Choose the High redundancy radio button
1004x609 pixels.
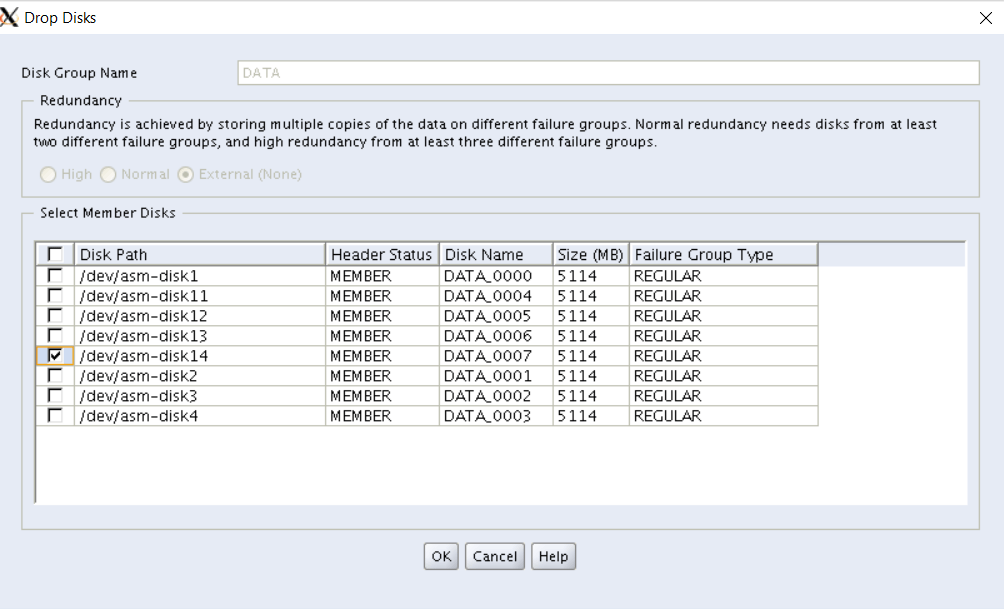48,174
